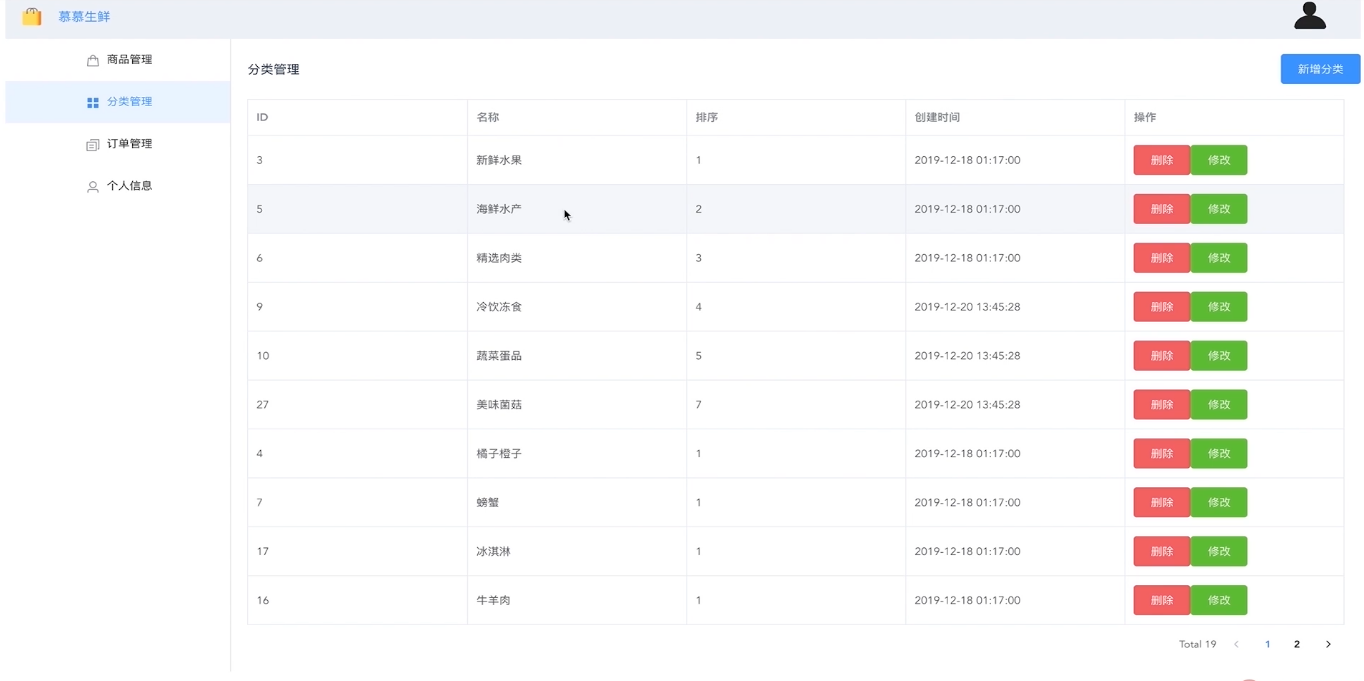Click the 冰淇淋 name cell
Image resolution: width=1364 pixels, height=681 pixels.
(577, 552)
